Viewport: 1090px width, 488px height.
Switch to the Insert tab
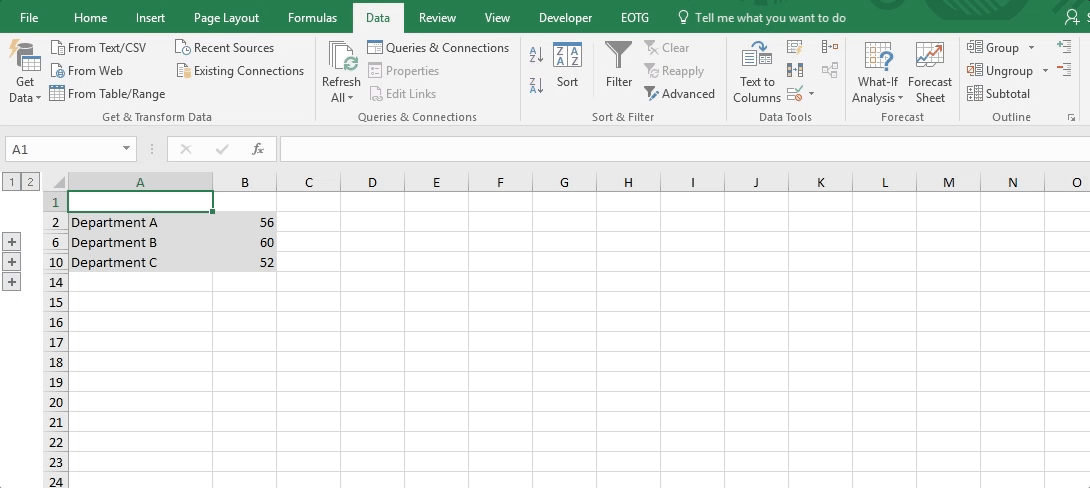150,18
